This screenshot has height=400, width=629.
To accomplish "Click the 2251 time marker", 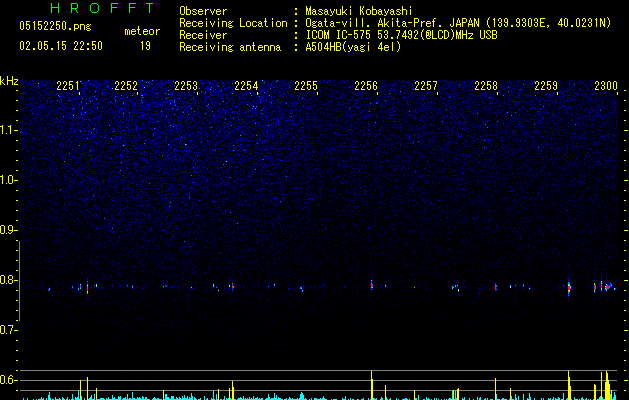I will click(68, 86).
